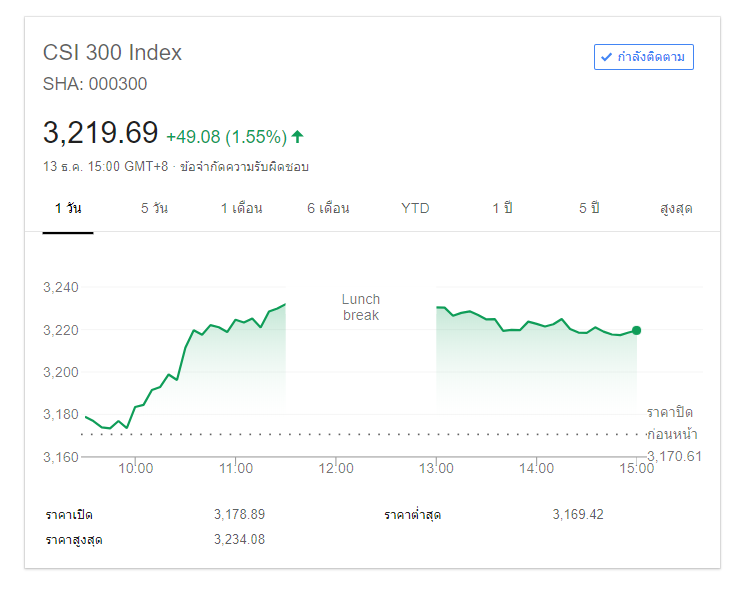
Task: Click the ราคาสูงสุด high price value
Action: coord(239,540)
